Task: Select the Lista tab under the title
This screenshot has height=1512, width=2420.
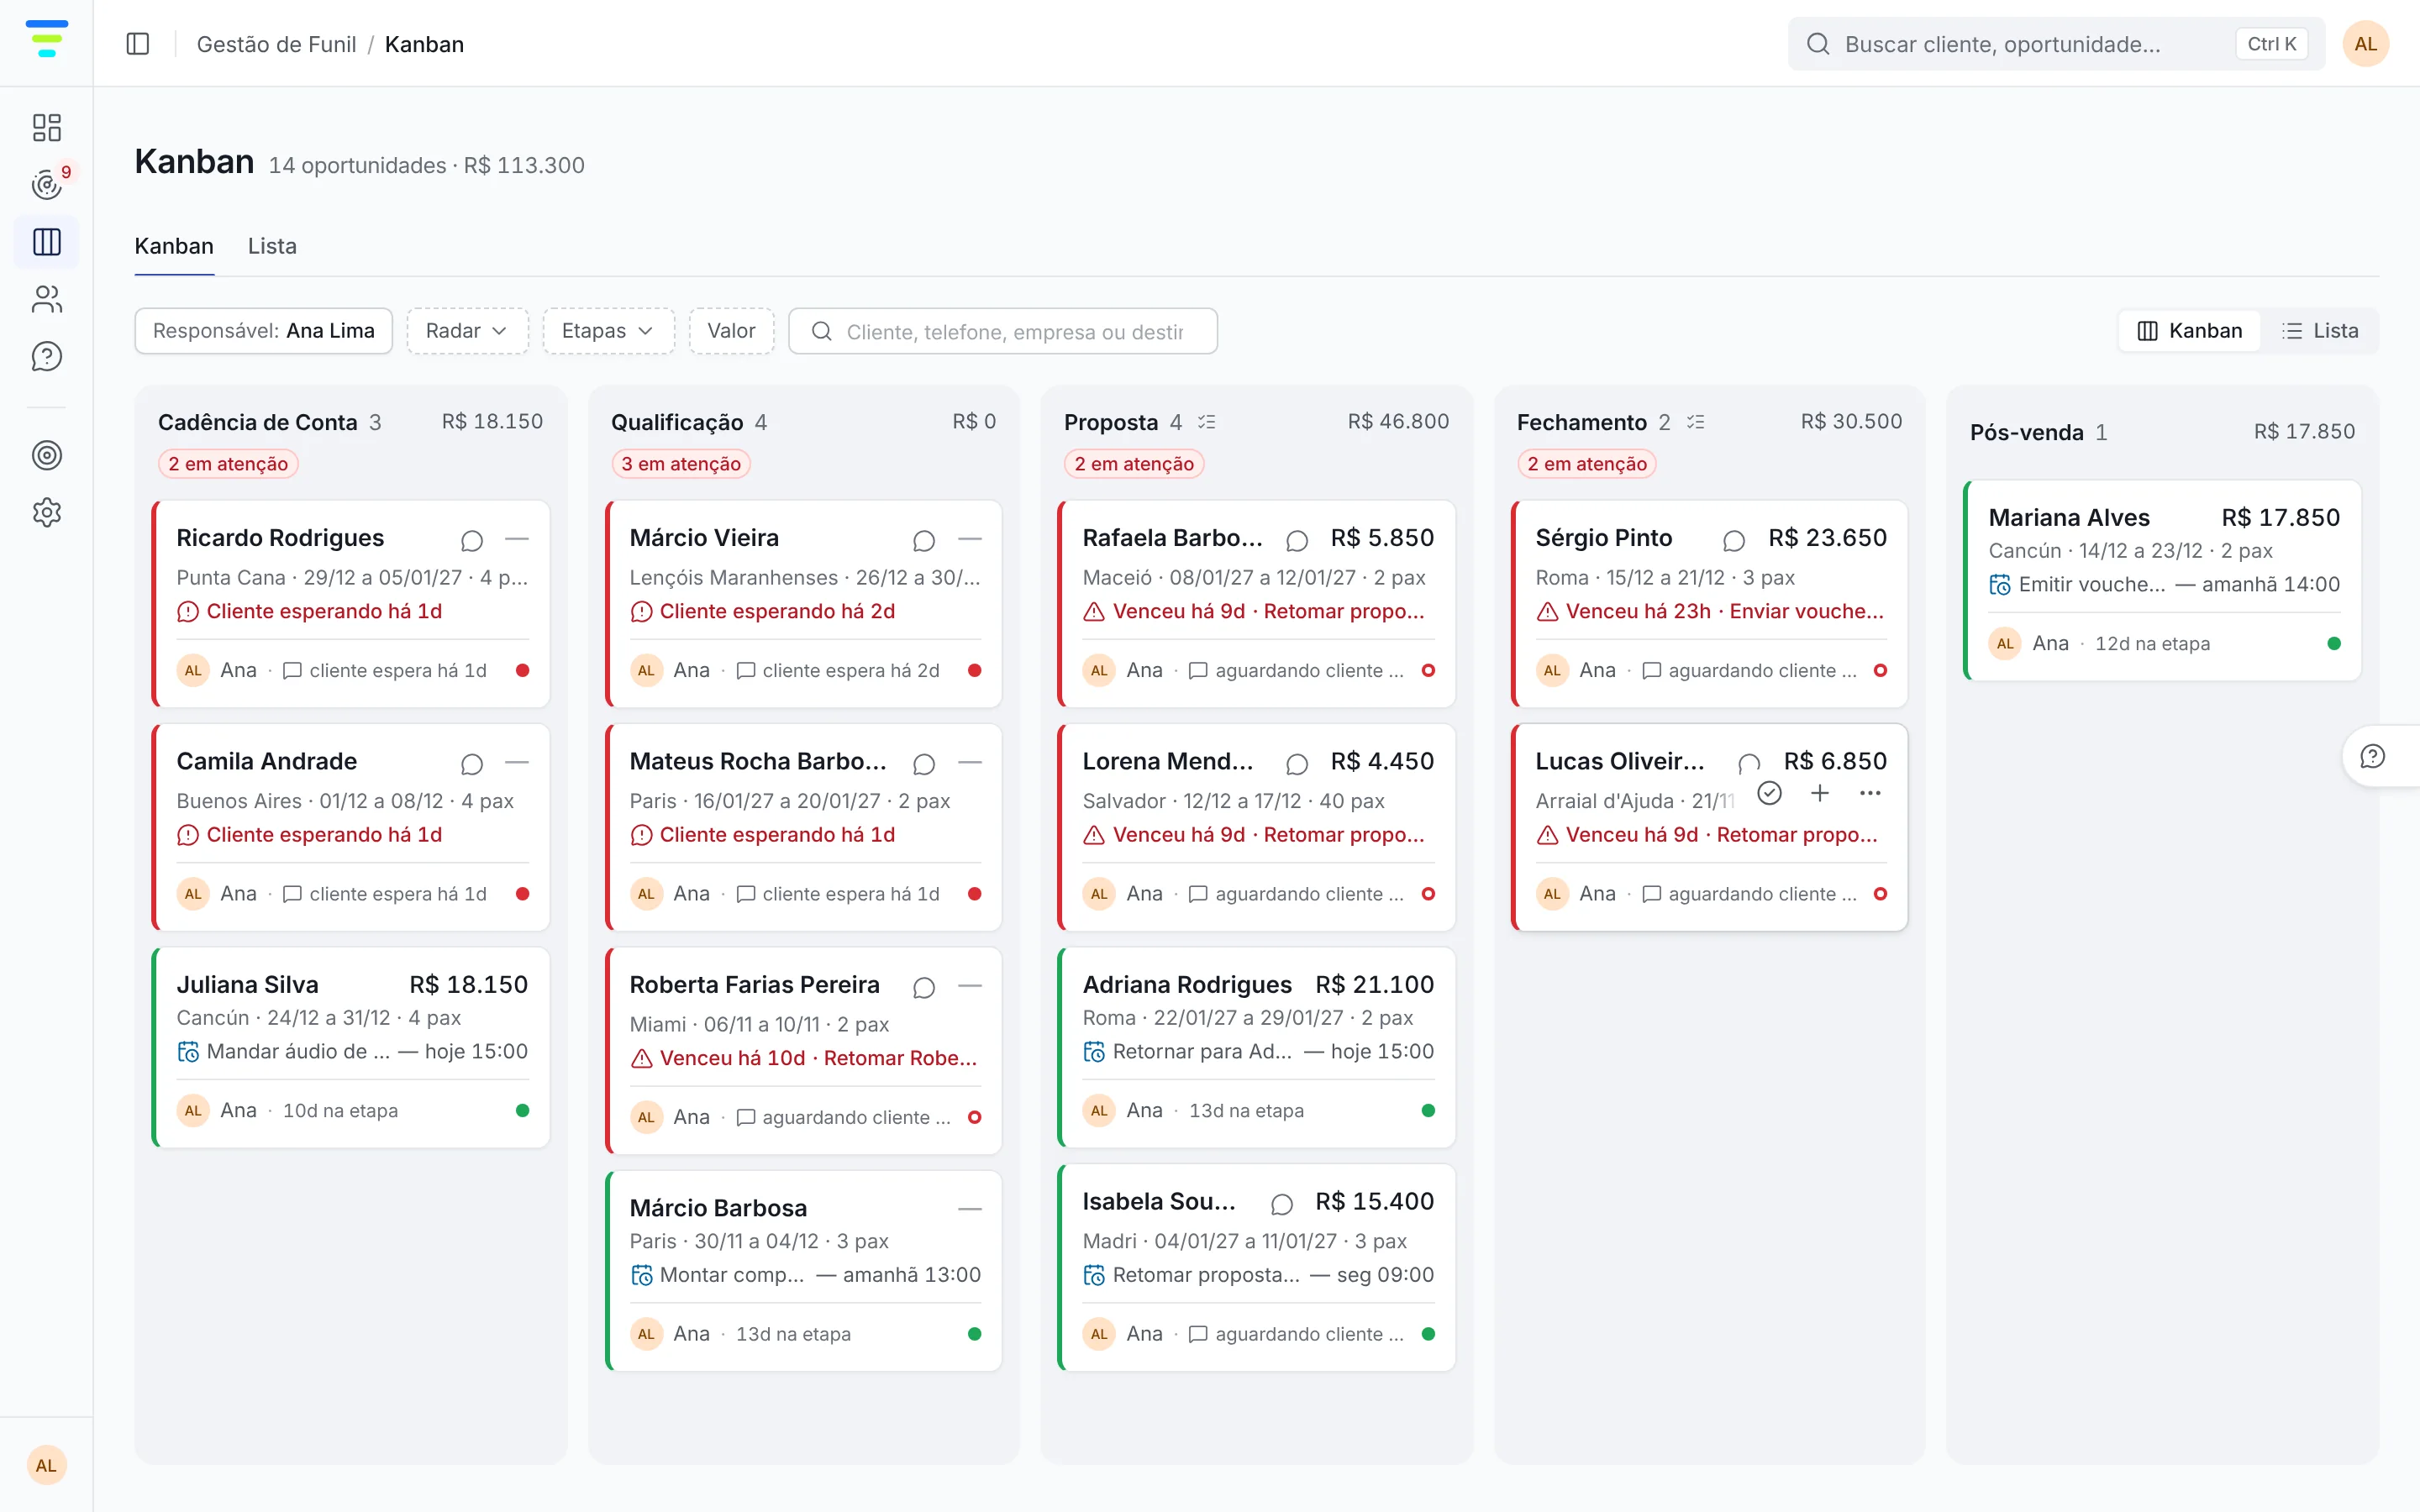Action: (272, 246)
